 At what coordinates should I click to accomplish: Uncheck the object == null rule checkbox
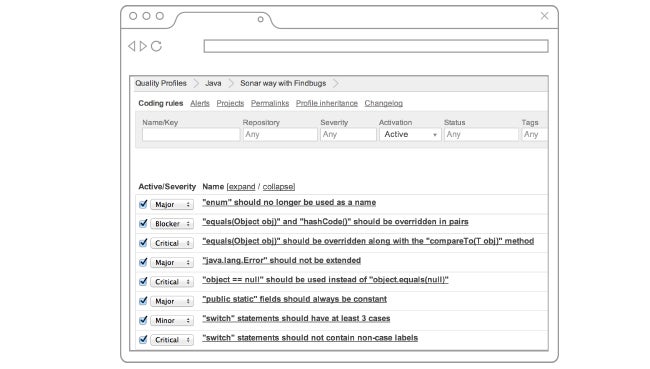[143, 282]
